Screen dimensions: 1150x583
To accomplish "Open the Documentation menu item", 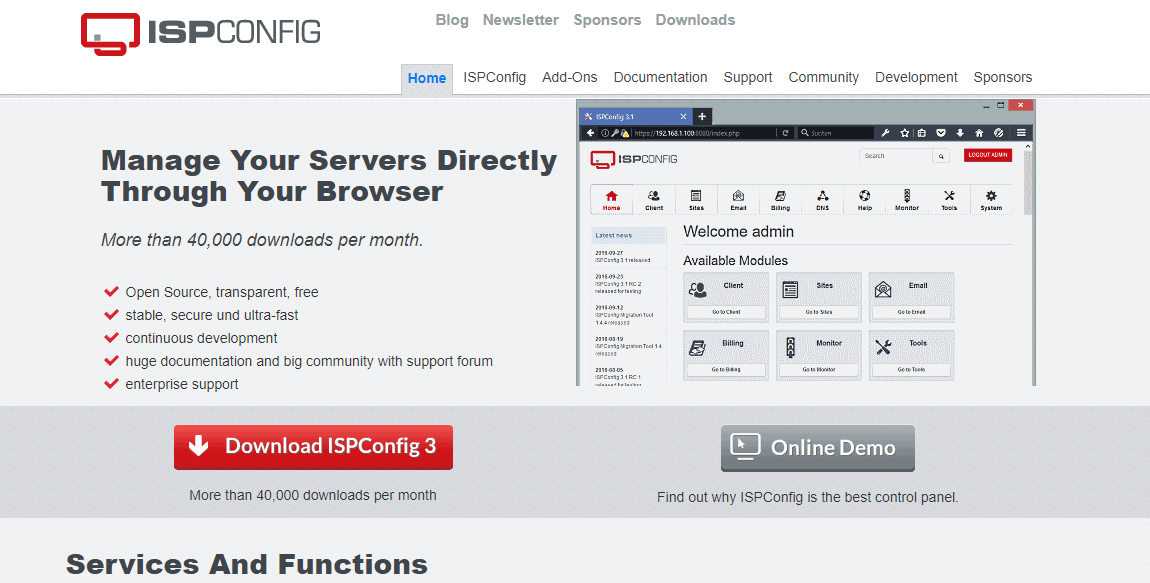I will click(661, 77).
